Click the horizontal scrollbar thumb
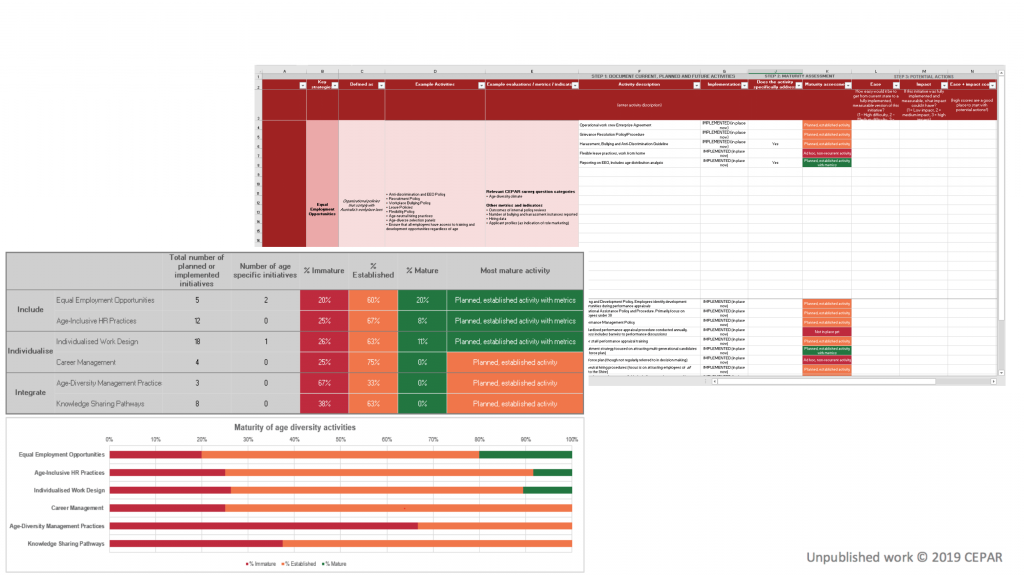 [826, 381]
